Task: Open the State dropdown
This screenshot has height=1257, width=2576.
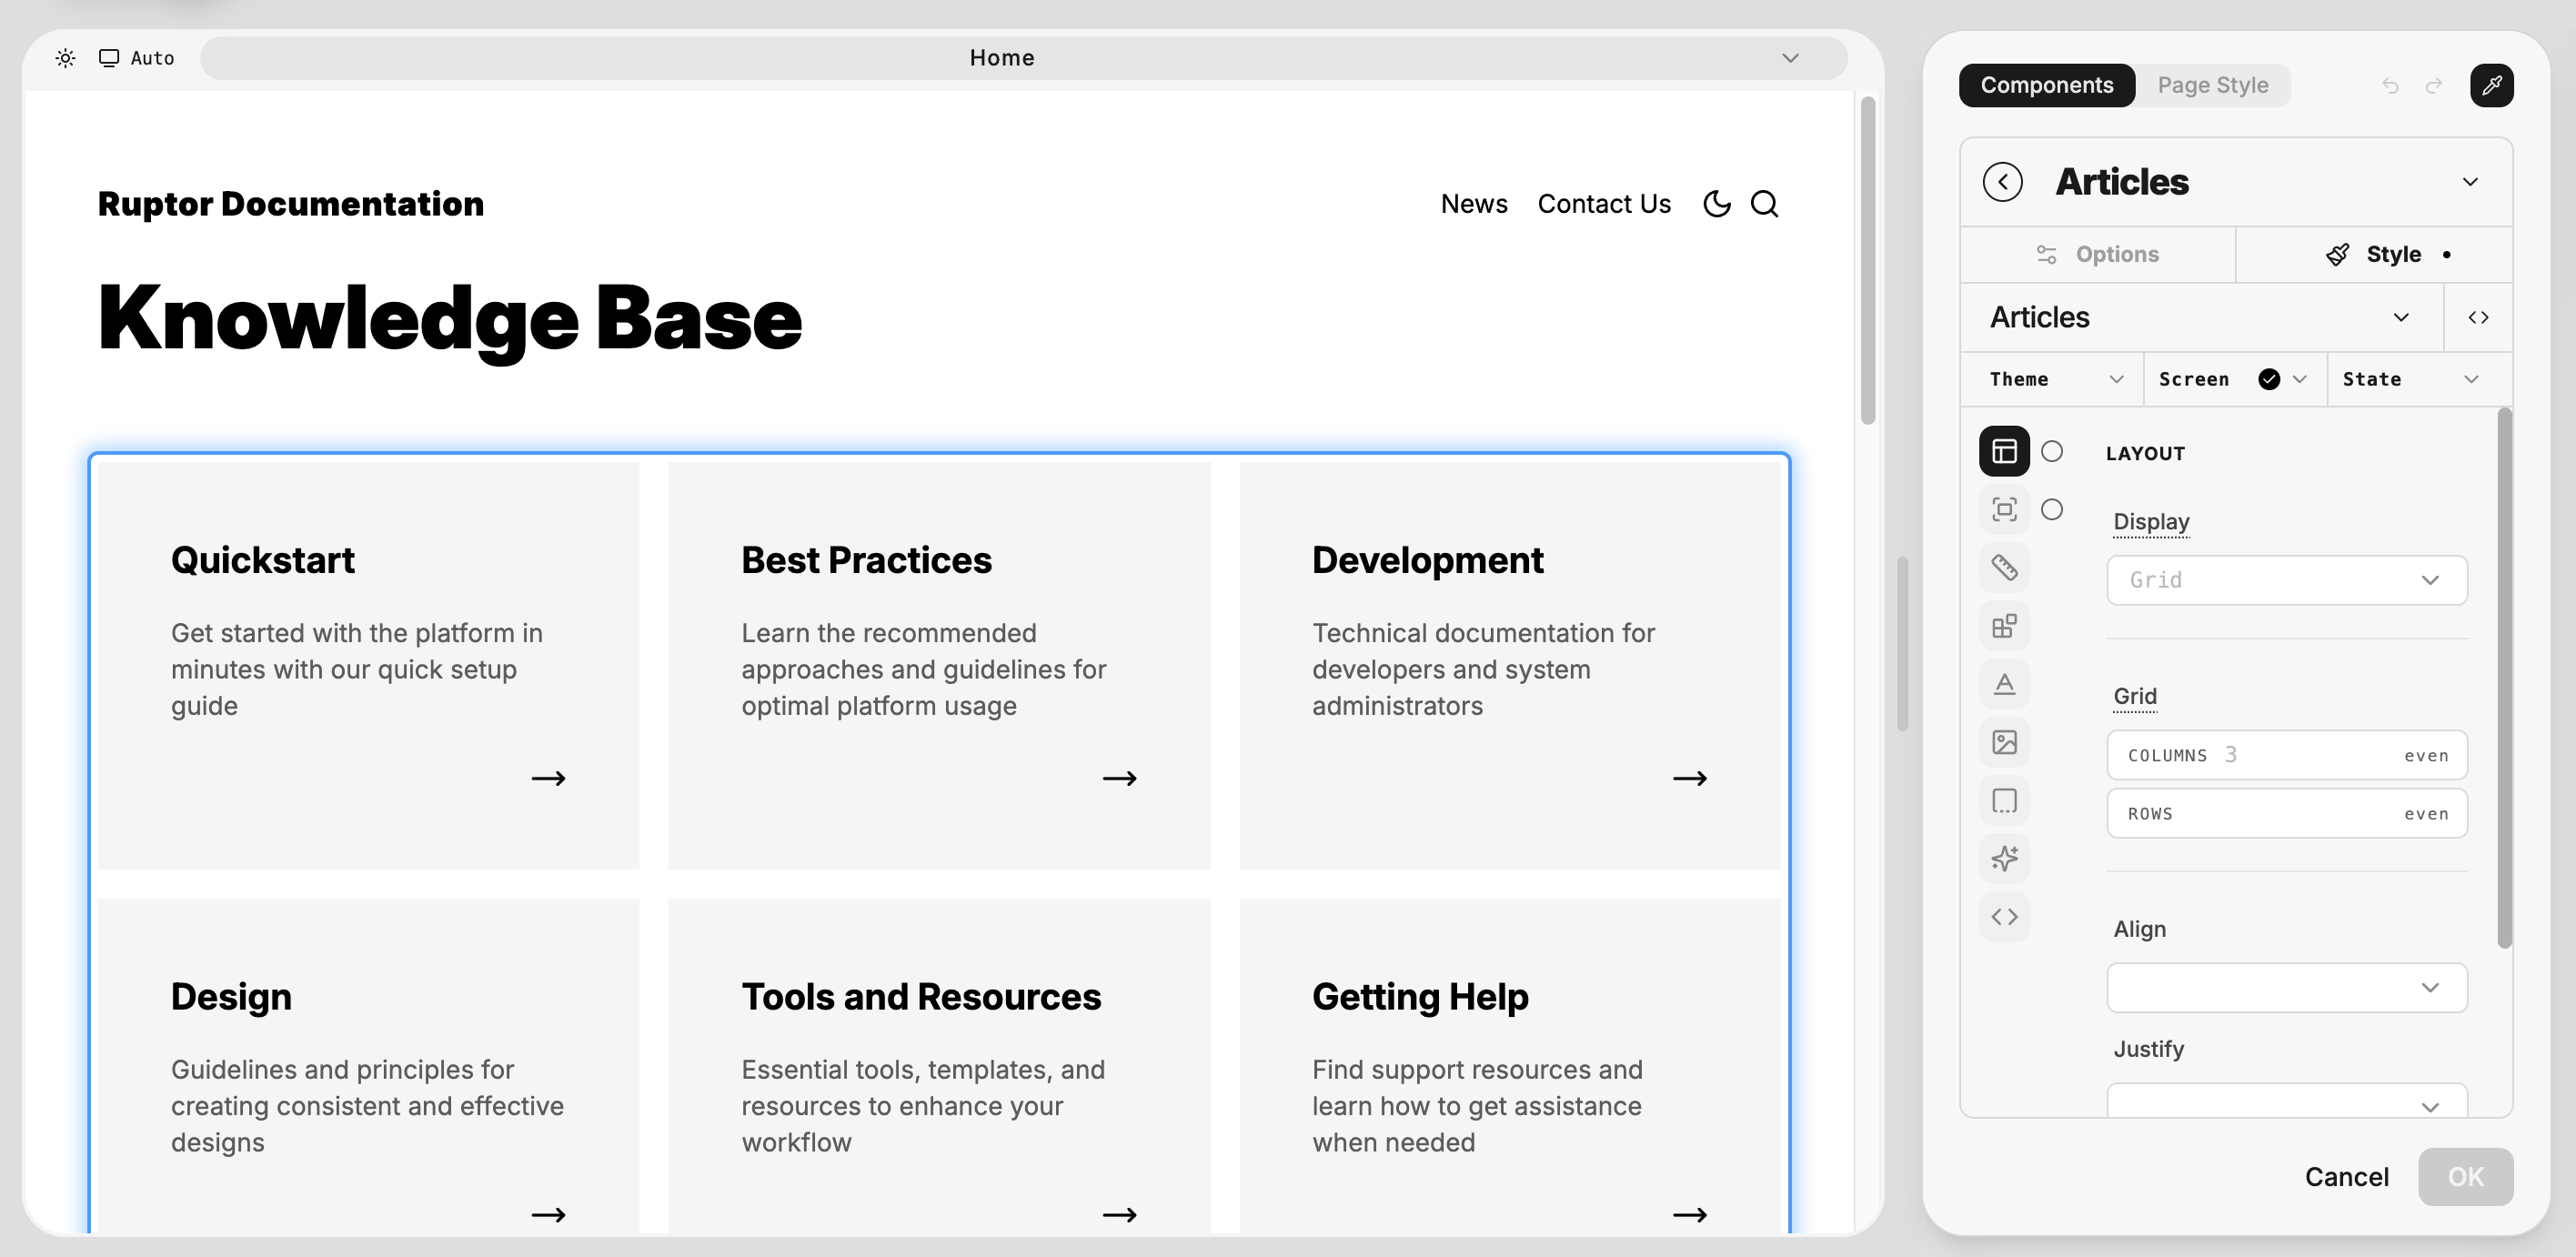Action: coord(2418,379)
